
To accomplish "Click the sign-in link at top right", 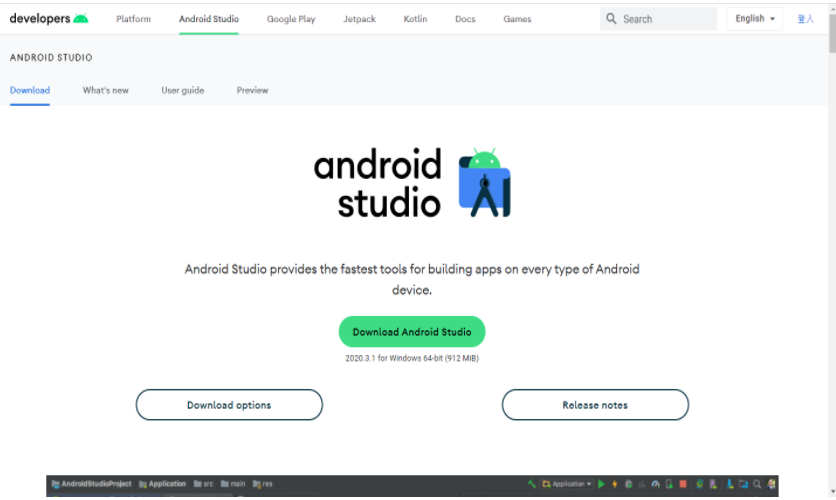I will 805,19.
